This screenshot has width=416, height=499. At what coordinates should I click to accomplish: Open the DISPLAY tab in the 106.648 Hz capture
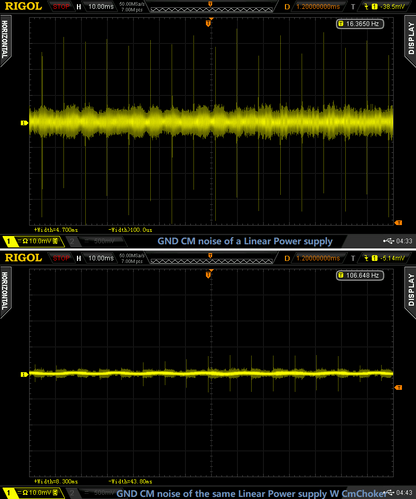pos(411,291)
